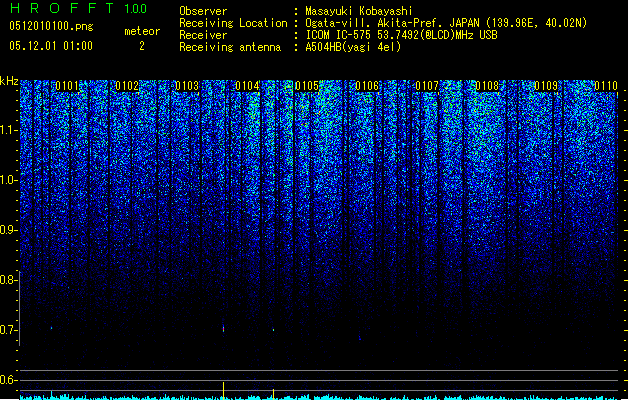The width and height of the screenshot is (629, 400).
Task: Click the 0106 time marker
Action: click(367, 86)
